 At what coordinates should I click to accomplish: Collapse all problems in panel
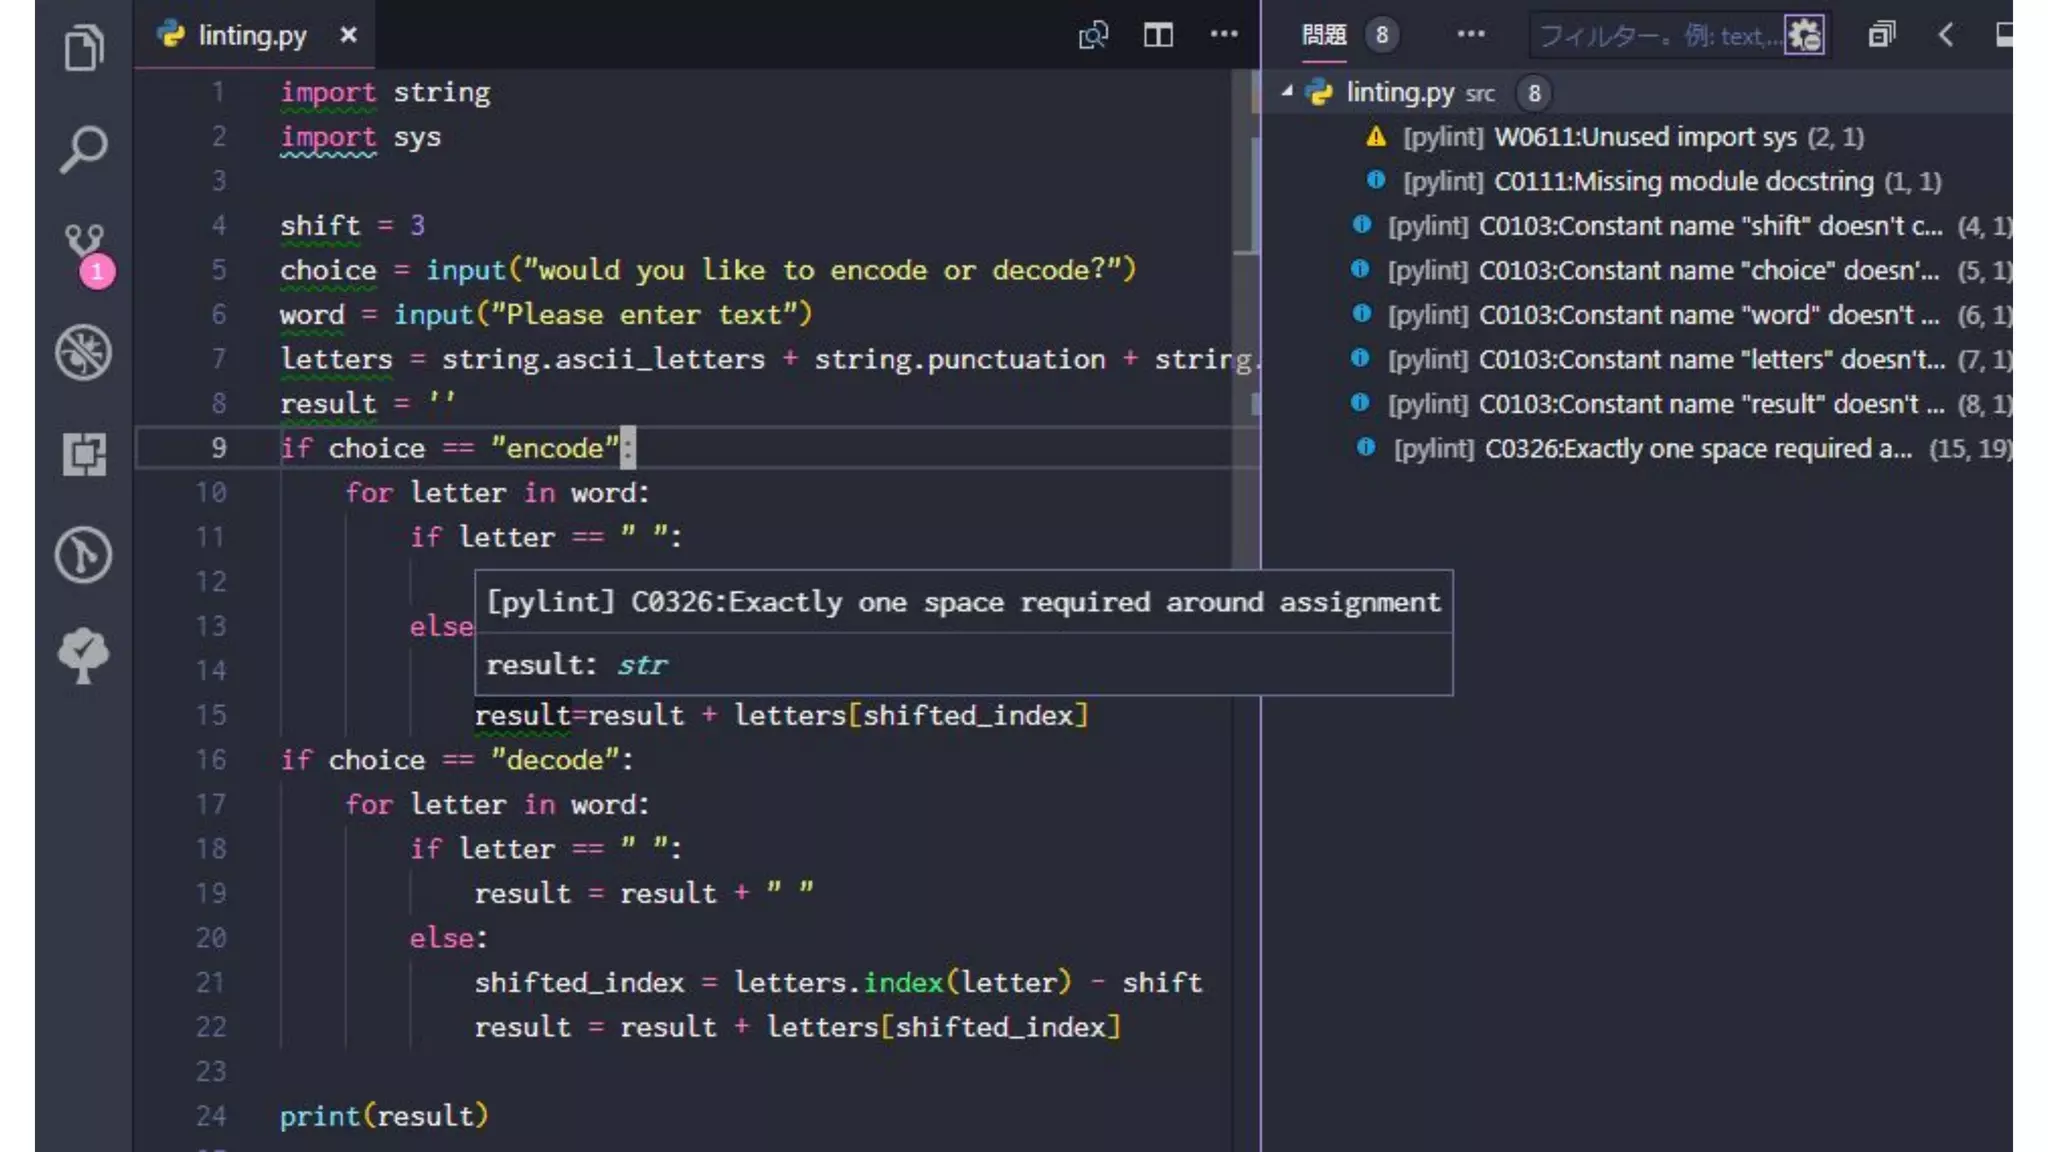pos(1881,36)
